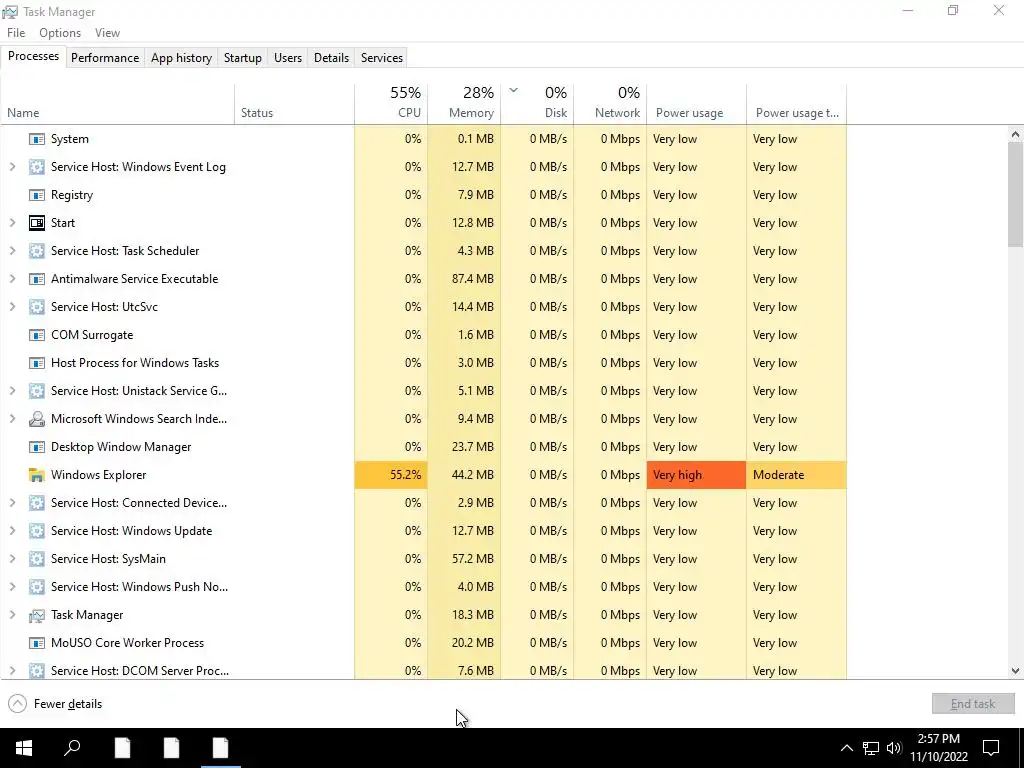Expand Service Host: Windows Update
1024x768 pixels.
point(12,531)
